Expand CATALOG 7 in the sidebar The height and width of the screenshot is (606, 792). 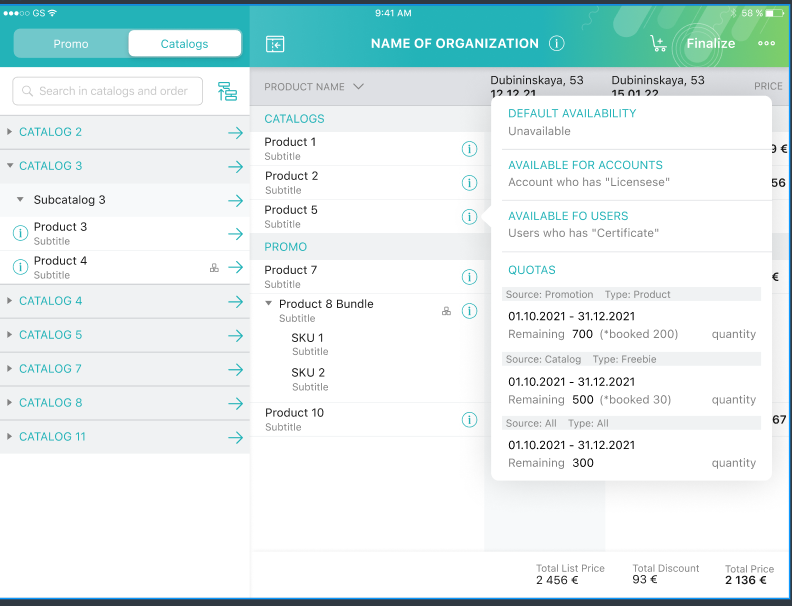point(10,369)
